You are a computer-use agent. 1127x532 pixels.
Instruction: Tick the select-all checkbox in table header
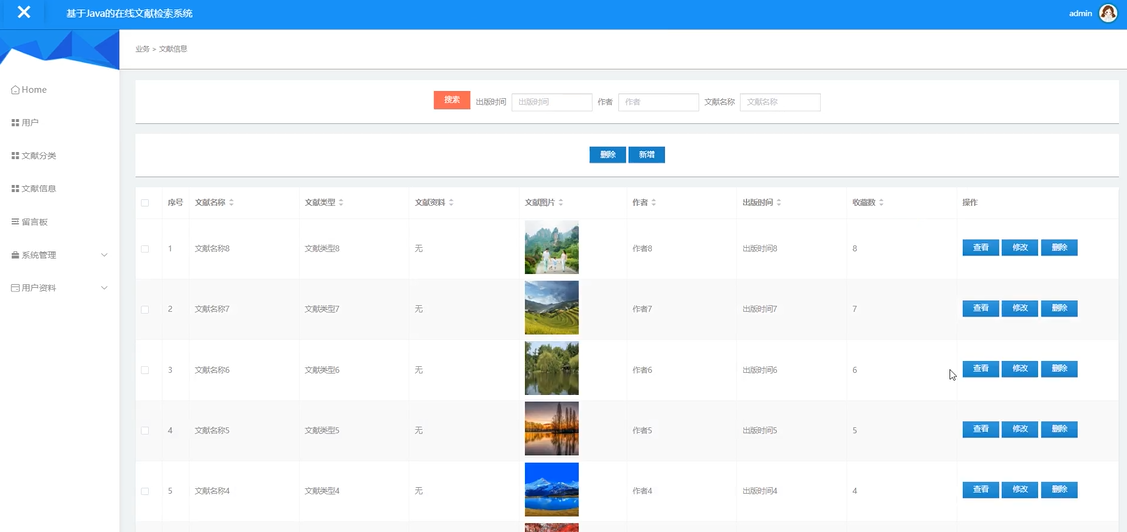[144, 203]
